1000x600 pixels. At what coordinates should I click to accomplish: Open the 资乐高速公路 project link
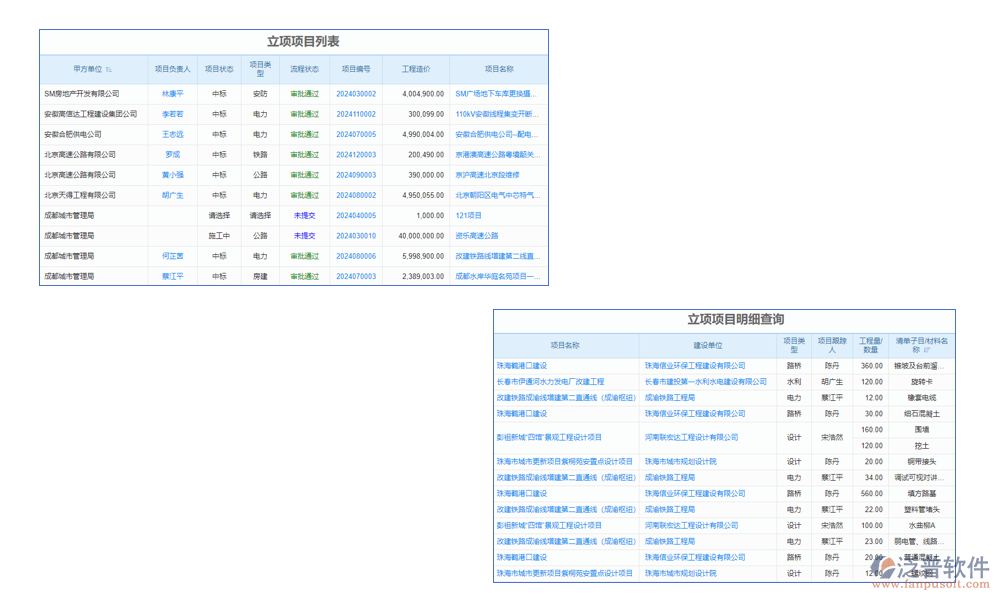click(477, 236)
